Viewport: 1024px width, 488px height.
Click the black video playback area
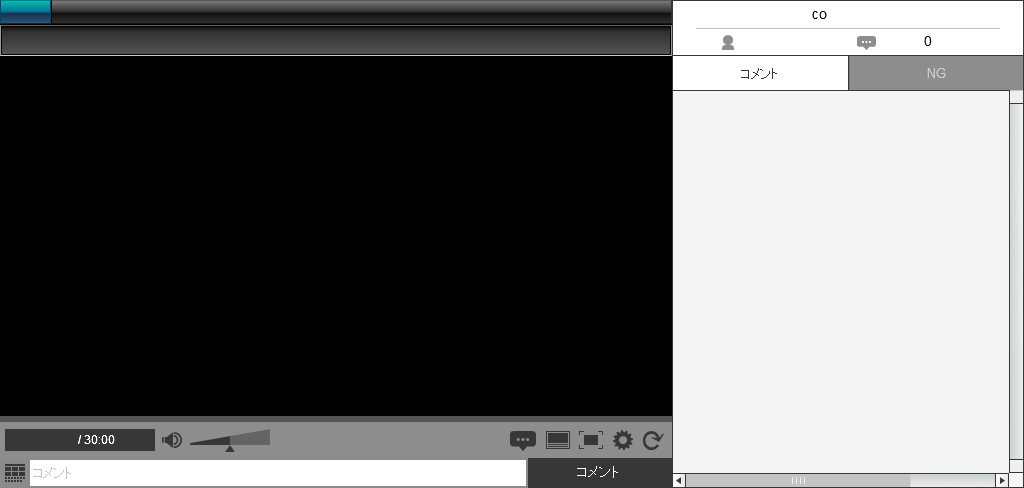coord(336,236)
